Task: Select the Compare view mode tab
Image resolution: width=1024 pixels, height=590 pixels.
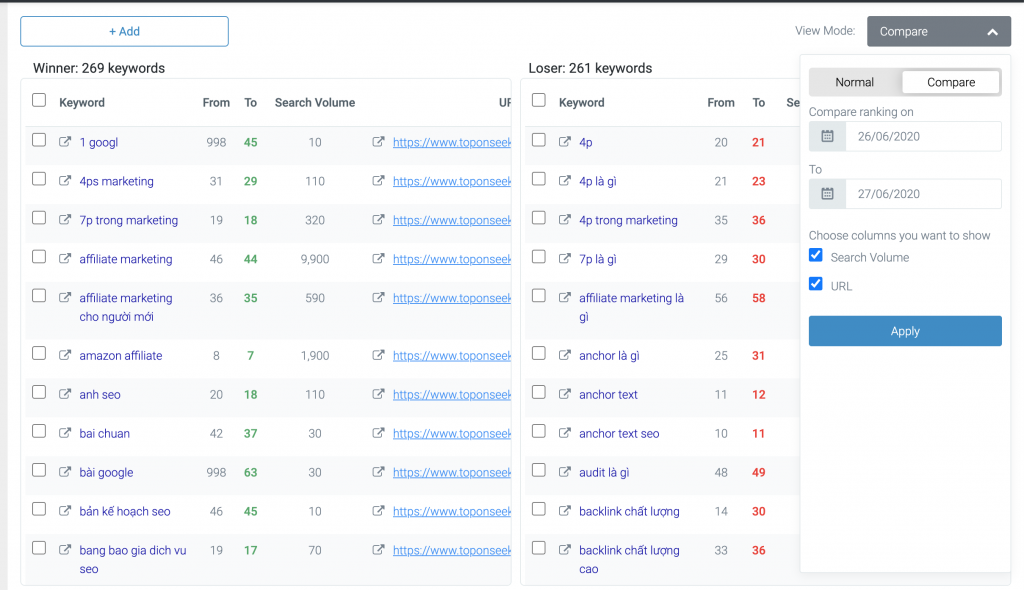Action: (x=951, y=82)
